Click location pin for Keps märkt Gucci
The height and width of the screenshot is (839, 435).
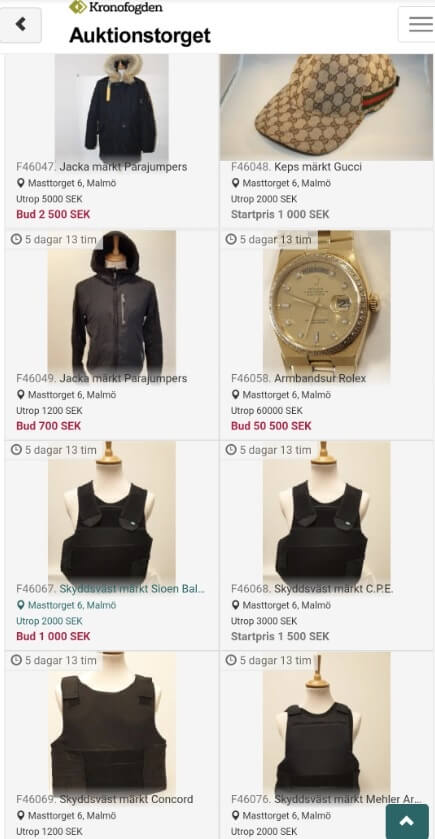pyautogui.click(x=235, y=183)
